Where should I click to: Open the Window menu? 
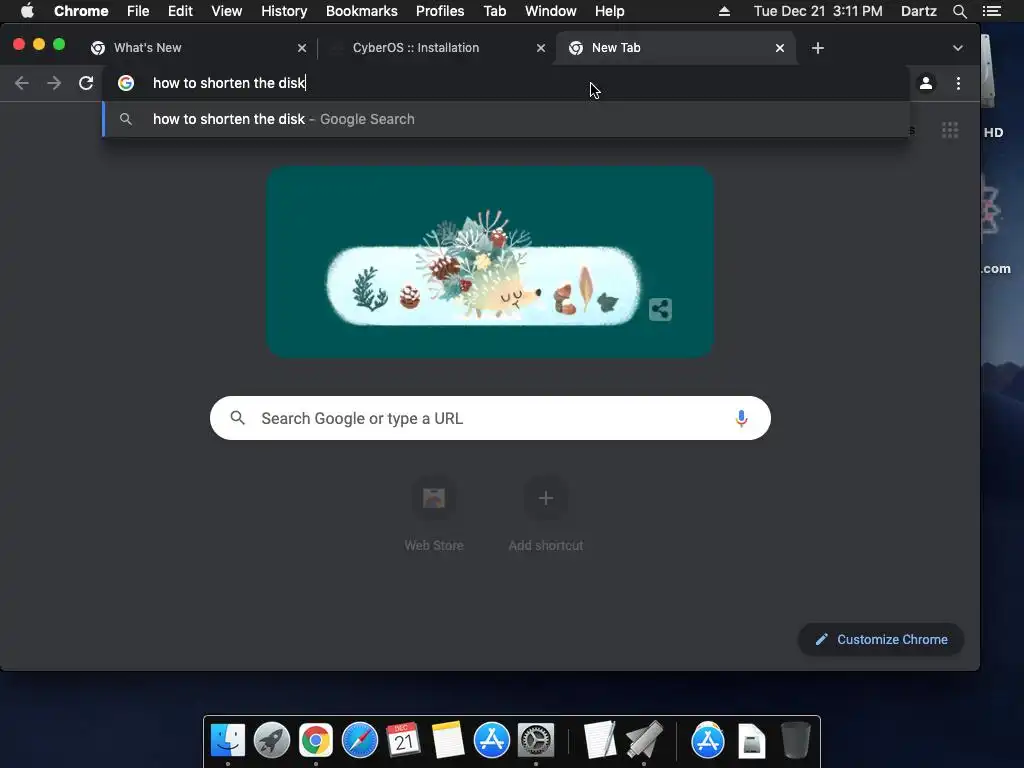551,11
